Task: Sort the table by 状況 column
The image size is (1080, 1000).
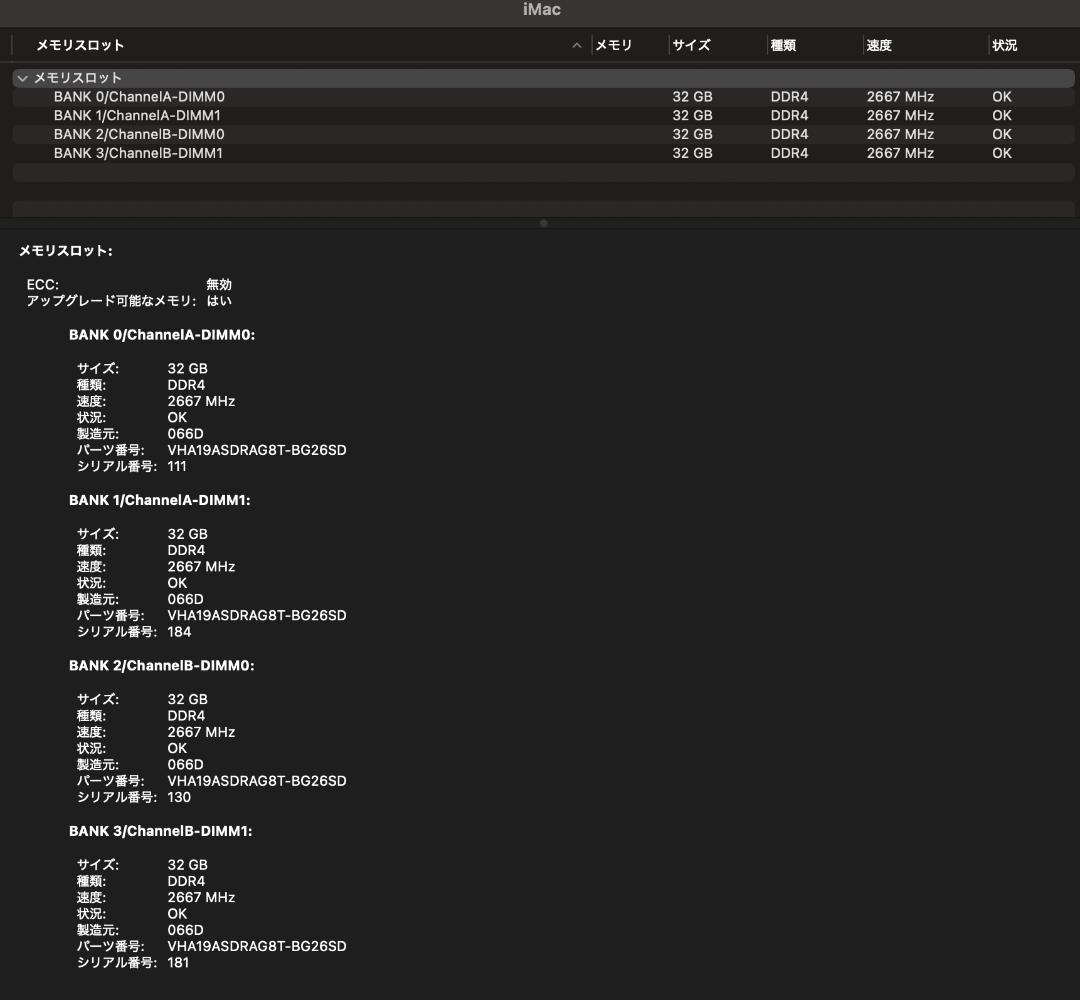Action: coord(1004,45)
